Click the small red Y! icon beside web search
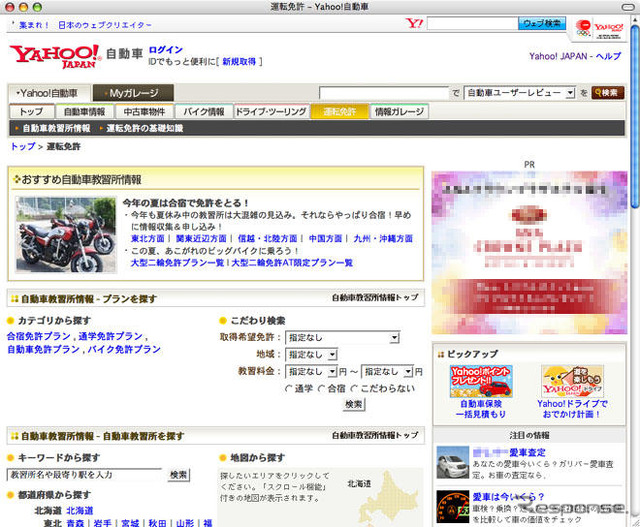 coord(414,23)
